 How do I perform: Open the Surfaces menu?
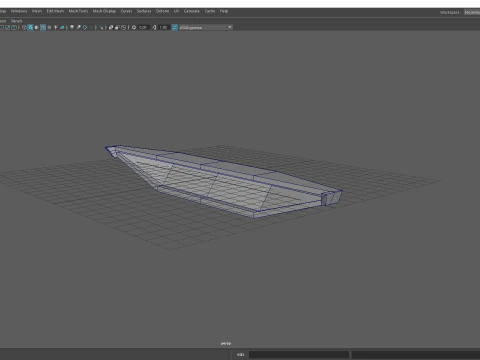[x=144, y=11]
